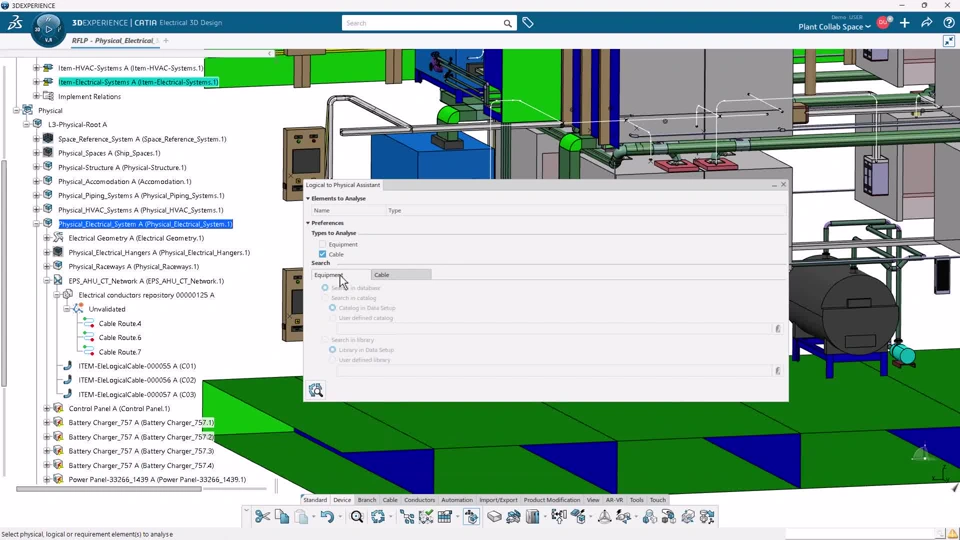
Task: Switch to the Conductors toolbar tab
Action: pos(419,500)
